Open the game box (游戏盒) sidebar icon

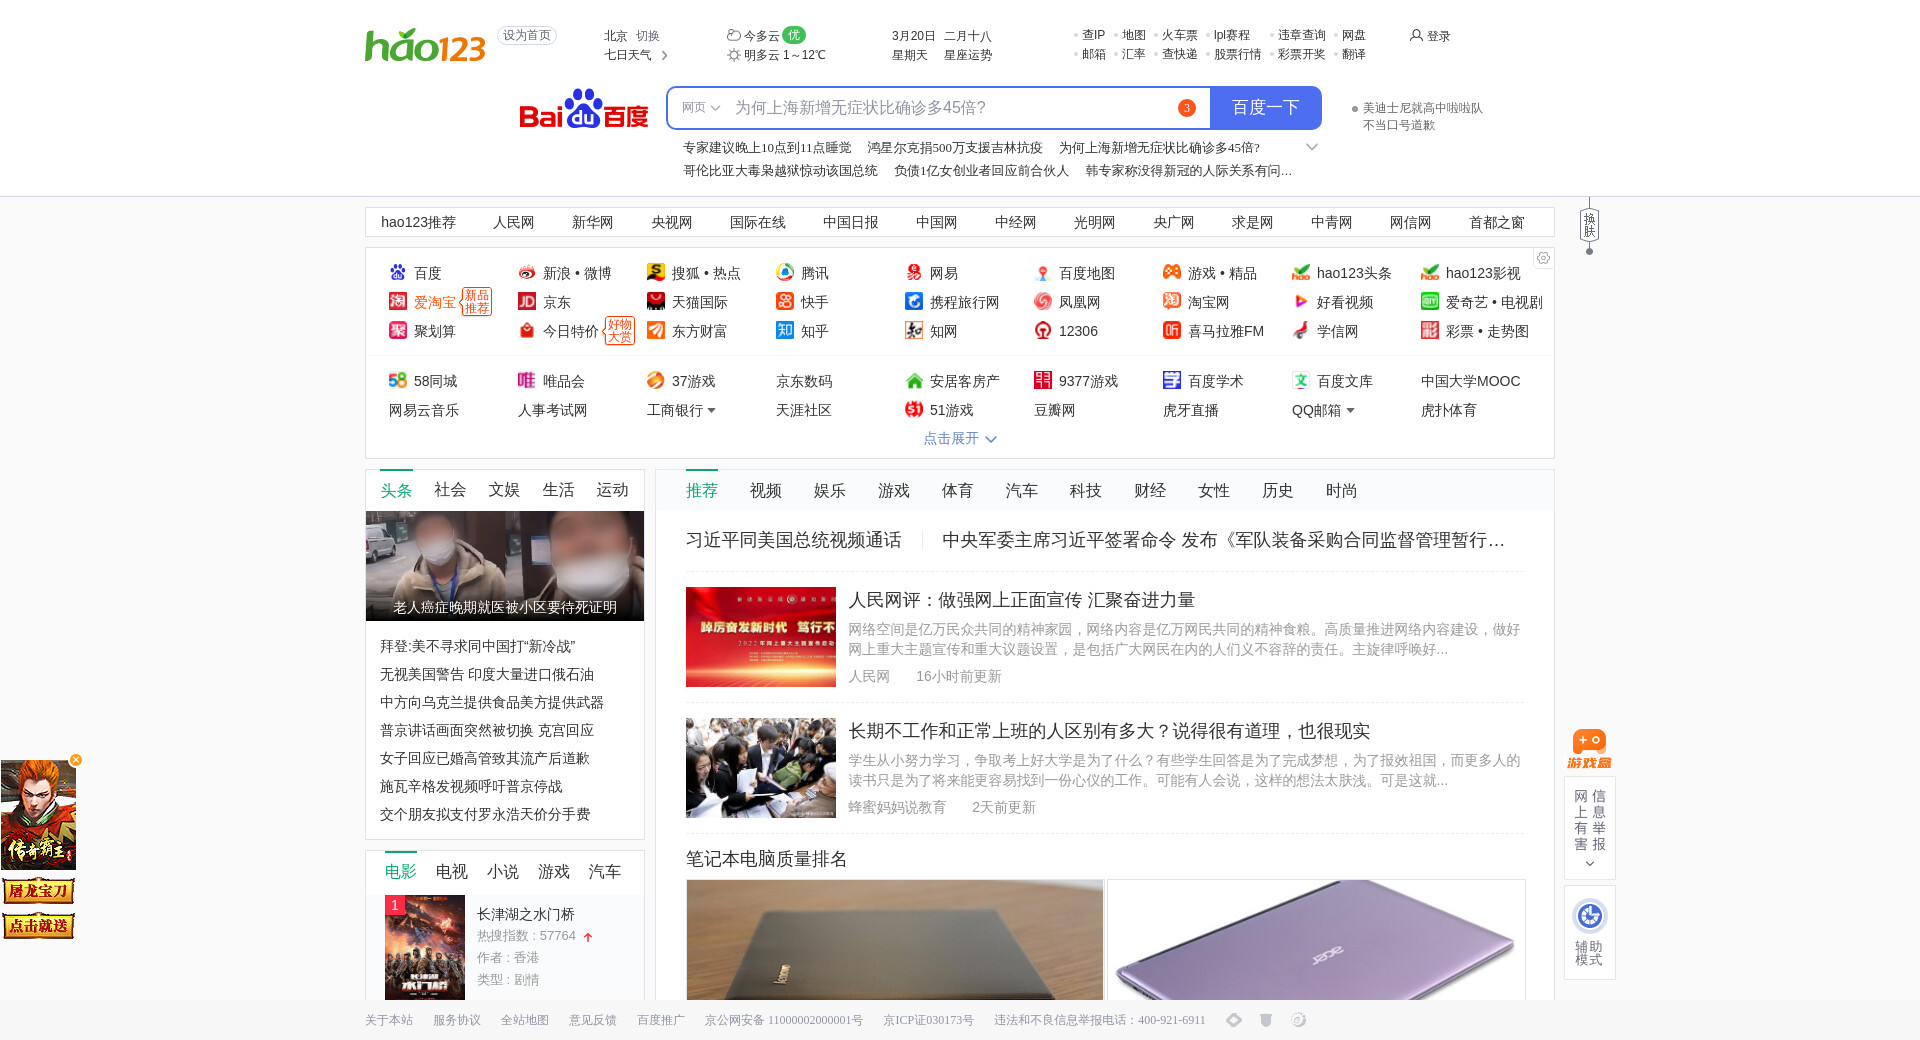tap(1589, 749)
